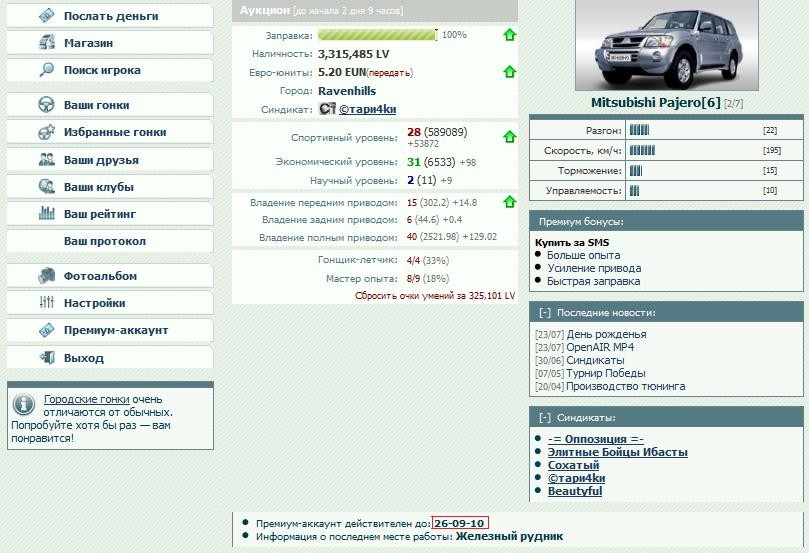
Task: Click the Ravenhills city name
Action: (347, 91)
